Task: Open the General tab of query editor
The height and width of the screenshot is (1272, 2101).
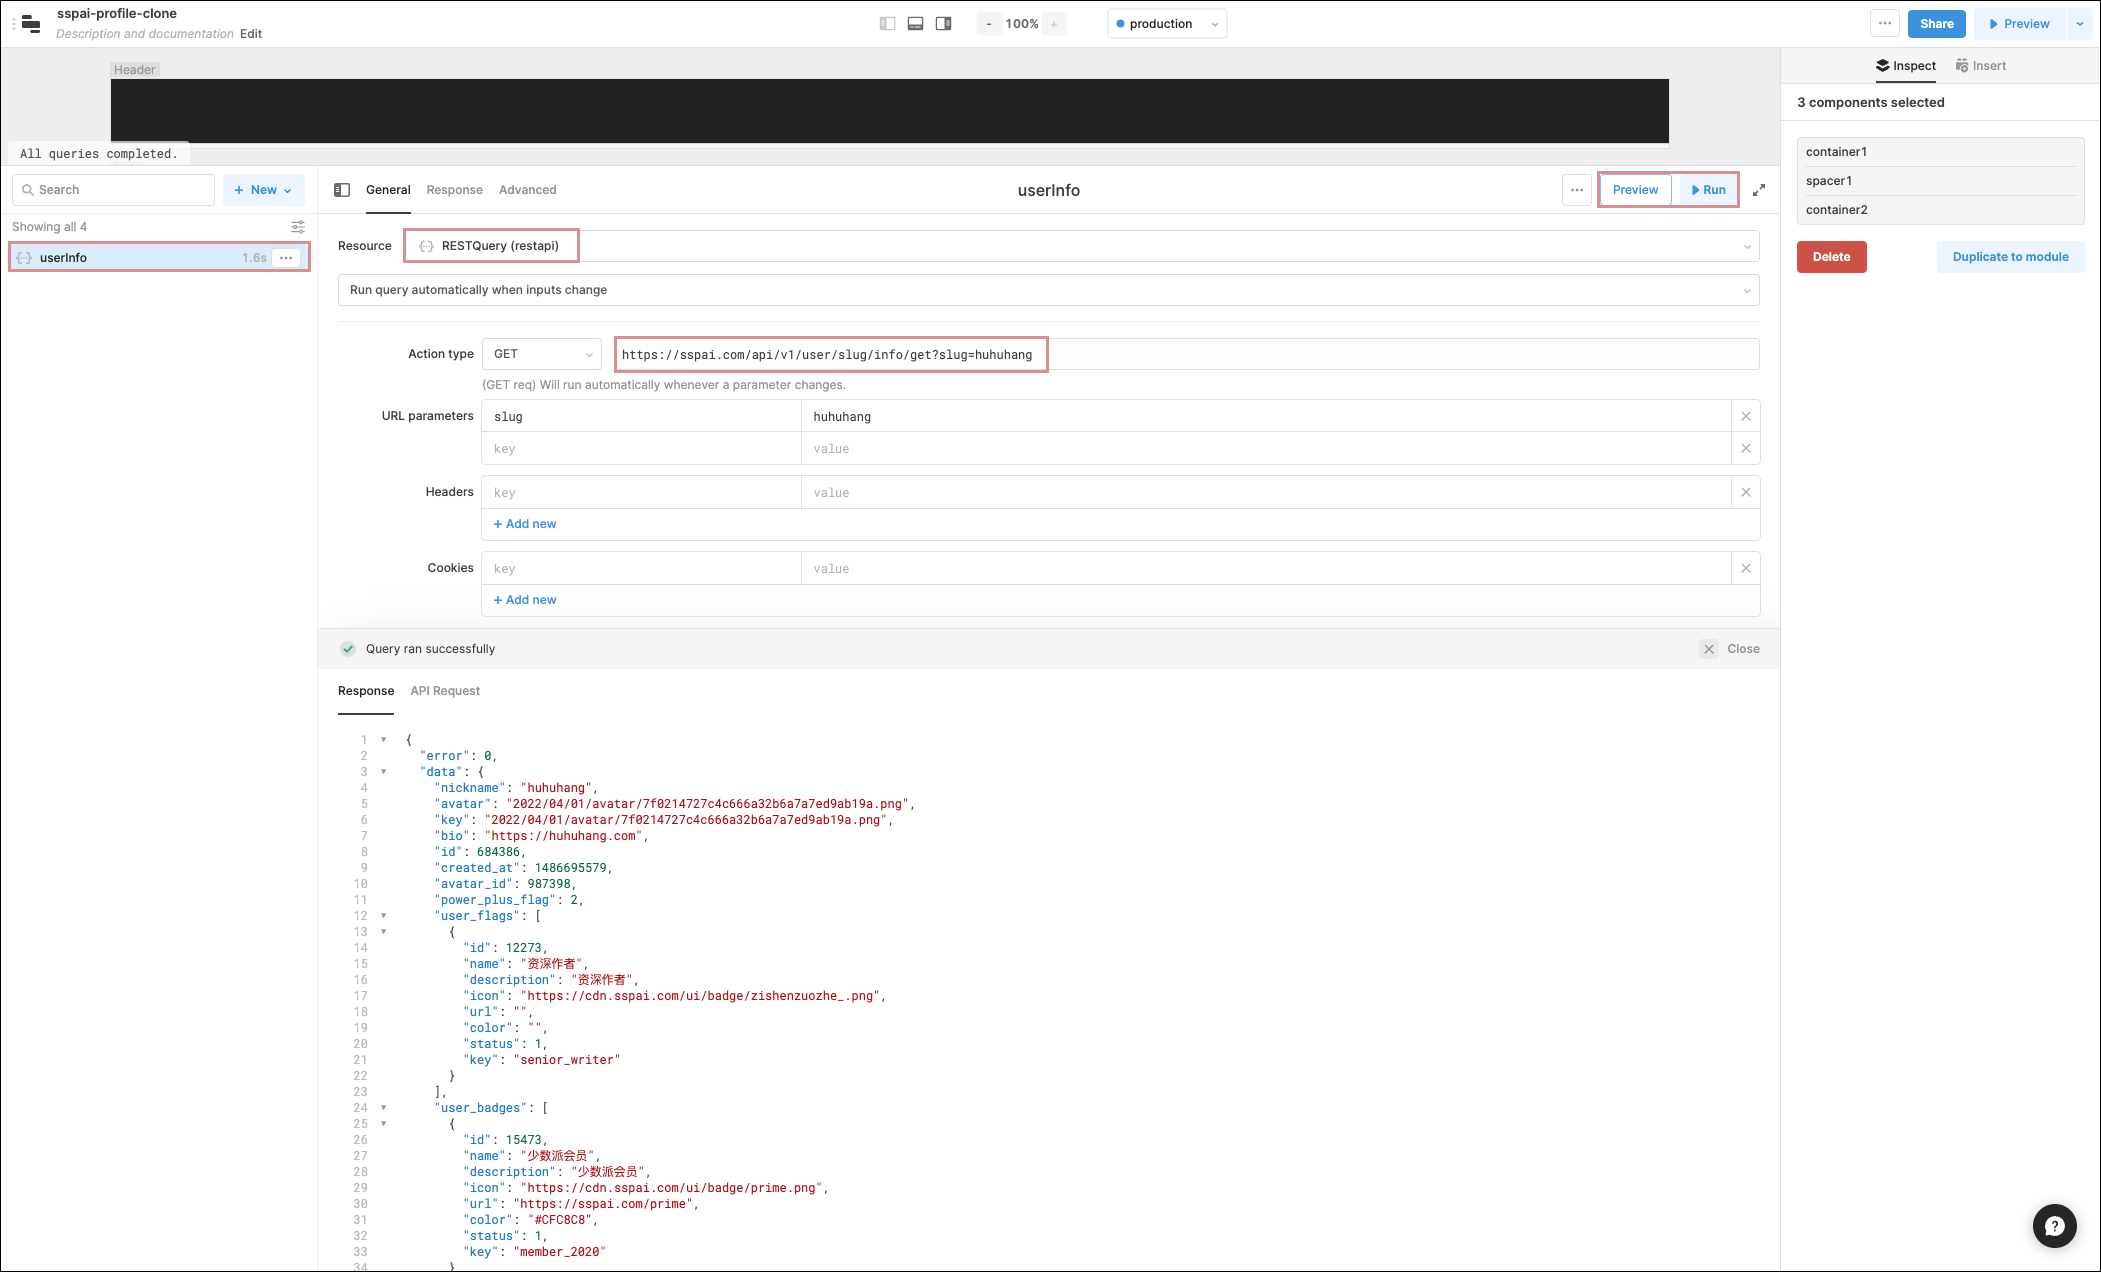Action: (388, 190)
